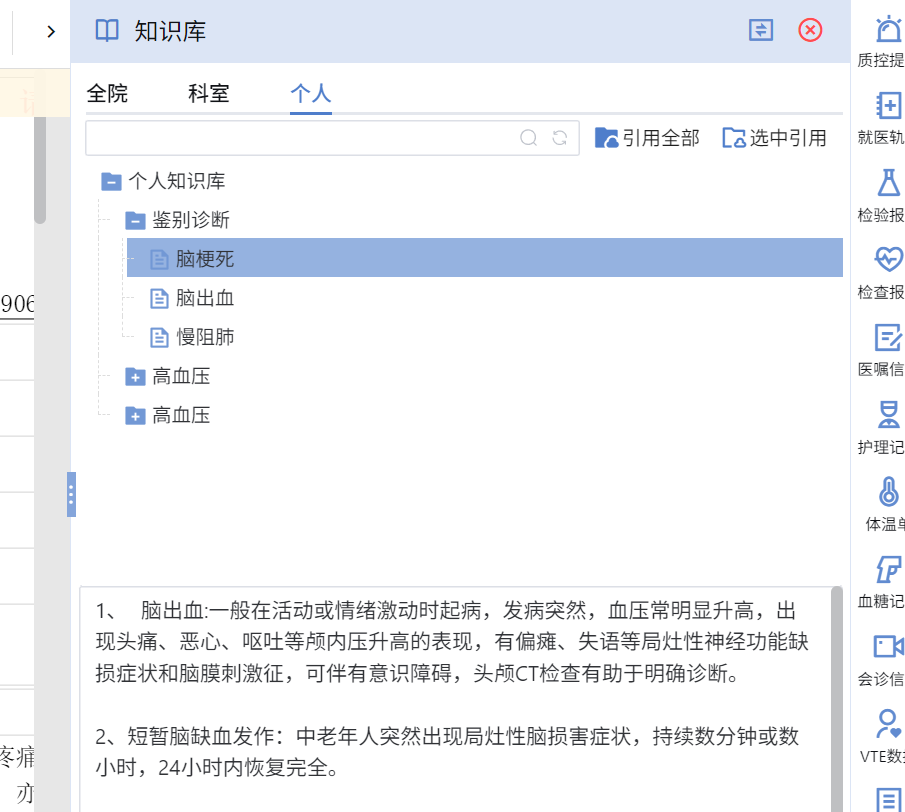Click the 引用全部 button

coord(647,138)
